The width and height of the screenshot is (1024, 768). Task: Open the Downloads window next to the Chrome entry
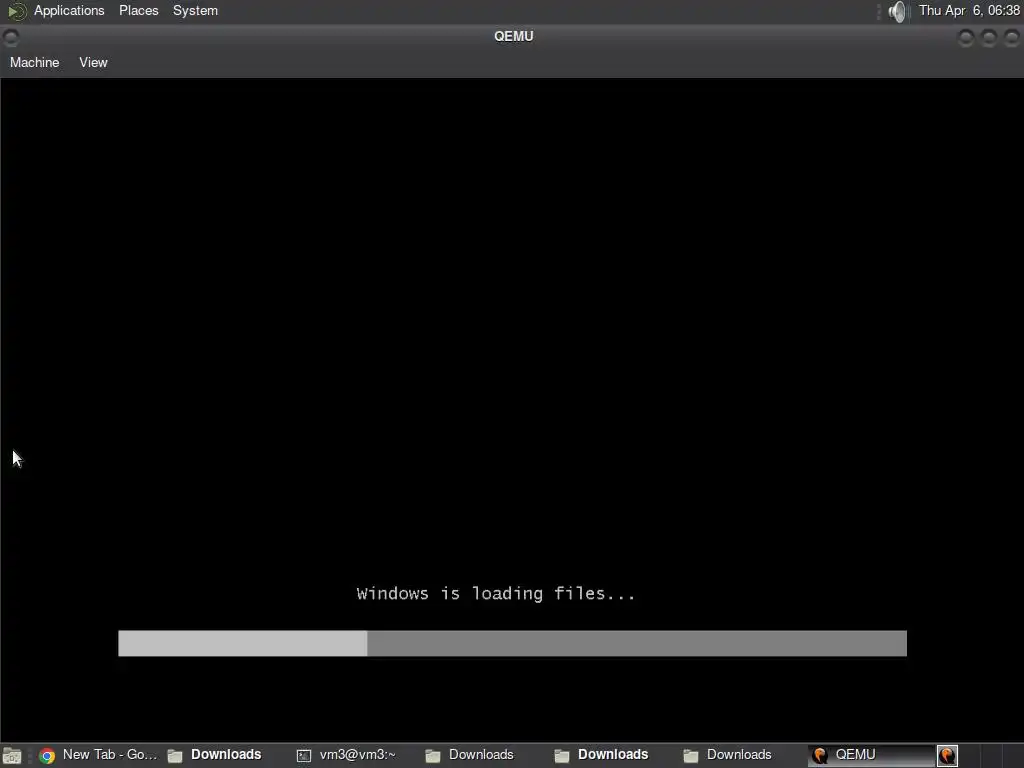(214, 755)
